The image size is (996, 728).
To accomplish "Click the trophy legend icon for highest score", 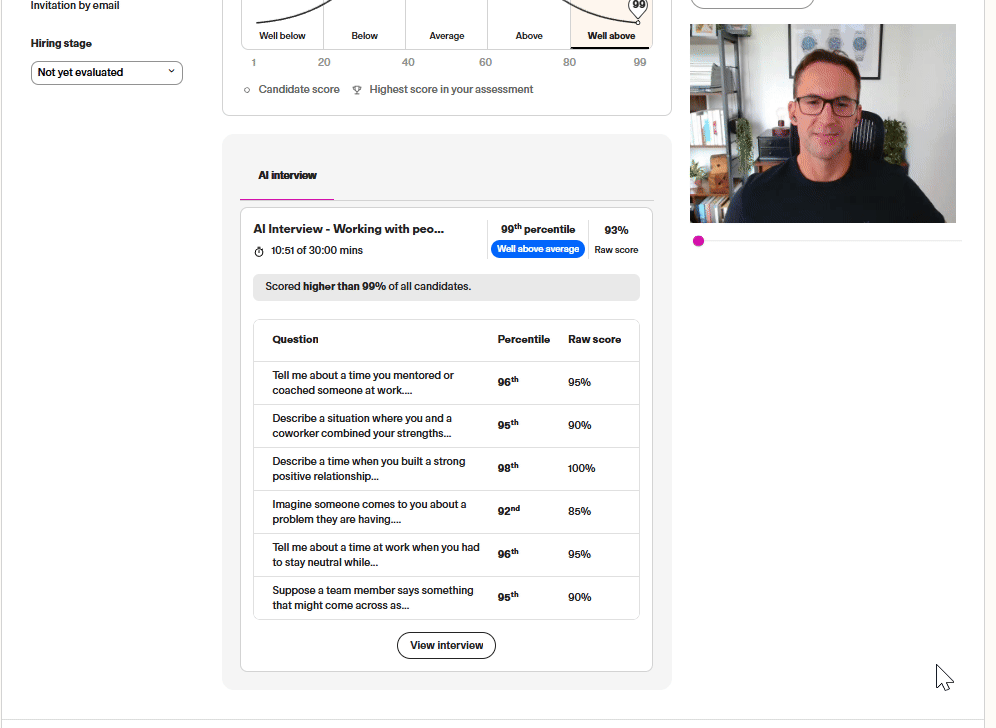I will 357,90.
